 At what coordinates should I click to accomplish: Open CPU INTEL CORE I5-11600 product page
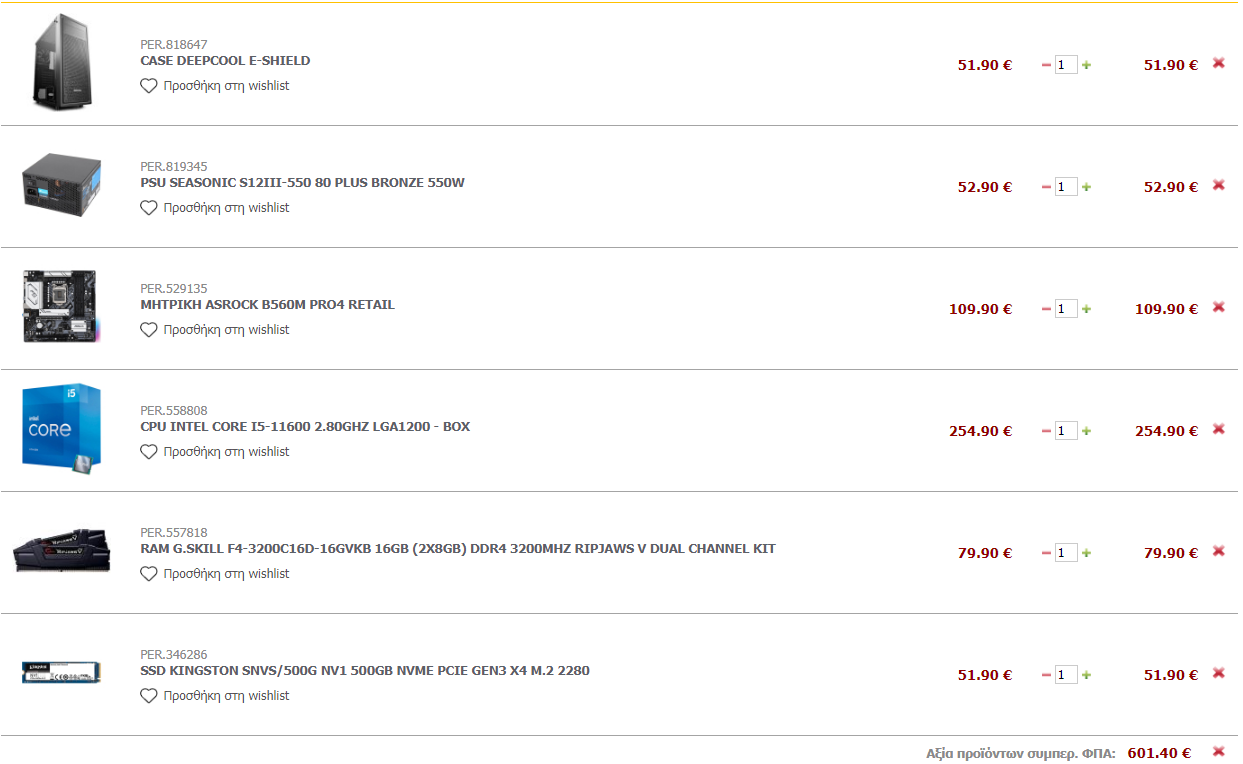click(x=305, y=427)
